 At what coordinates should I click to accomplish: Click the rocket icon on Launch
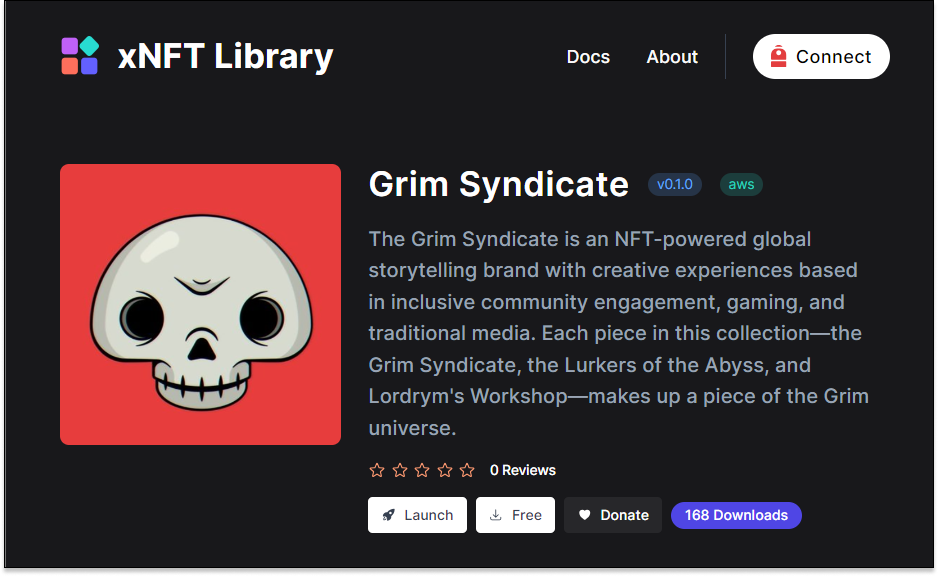389,515
